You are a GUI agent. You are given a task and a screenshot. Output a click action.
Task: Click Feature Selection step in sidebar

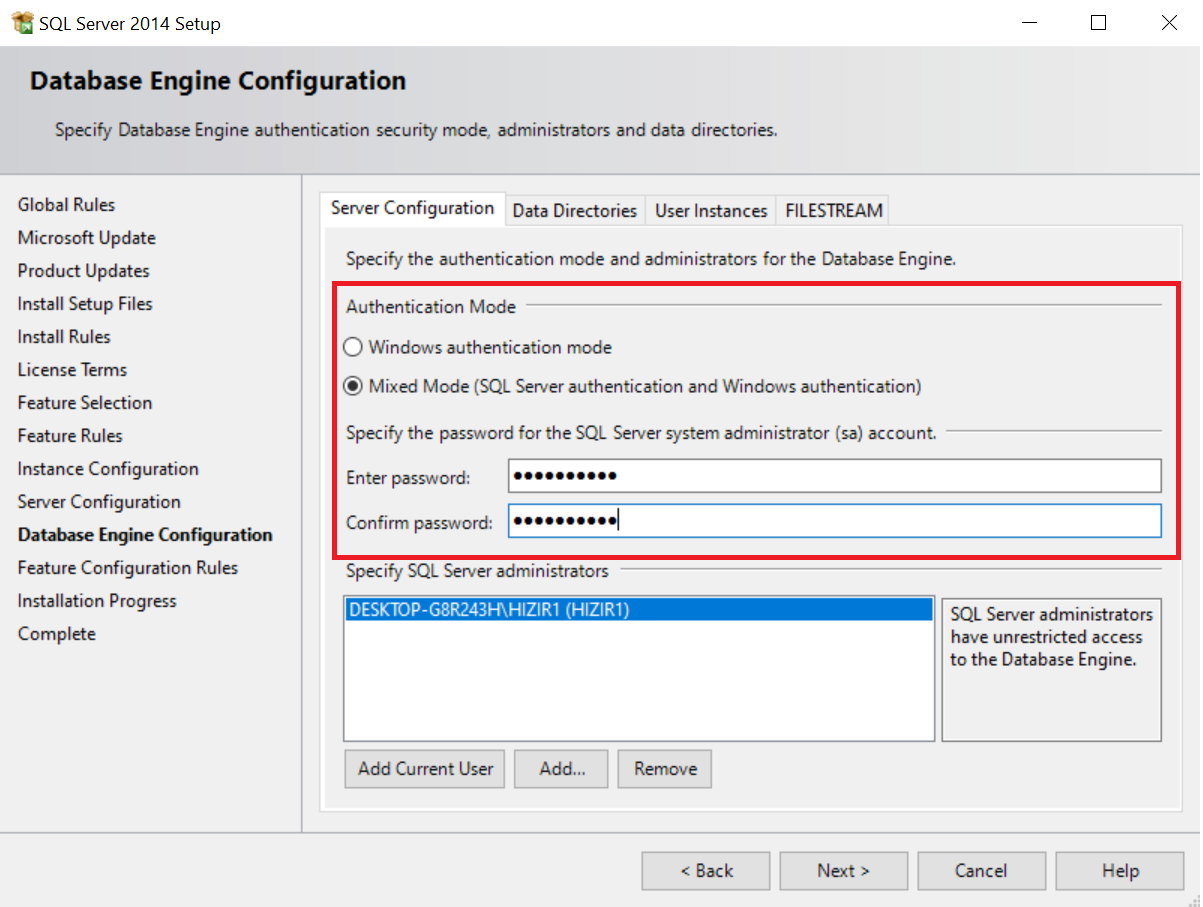pyautogui.click(x=85, y=403)
